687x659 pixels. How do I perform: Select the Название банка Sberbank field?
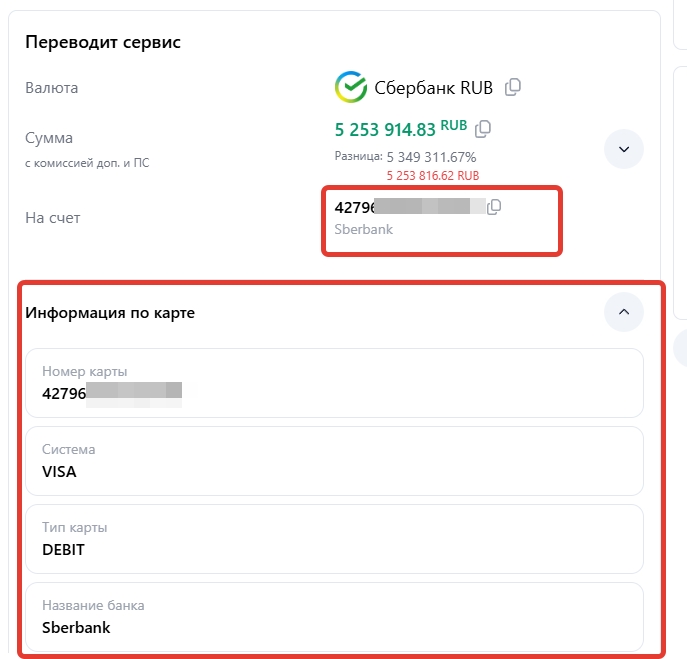click(x=334, y=617)
